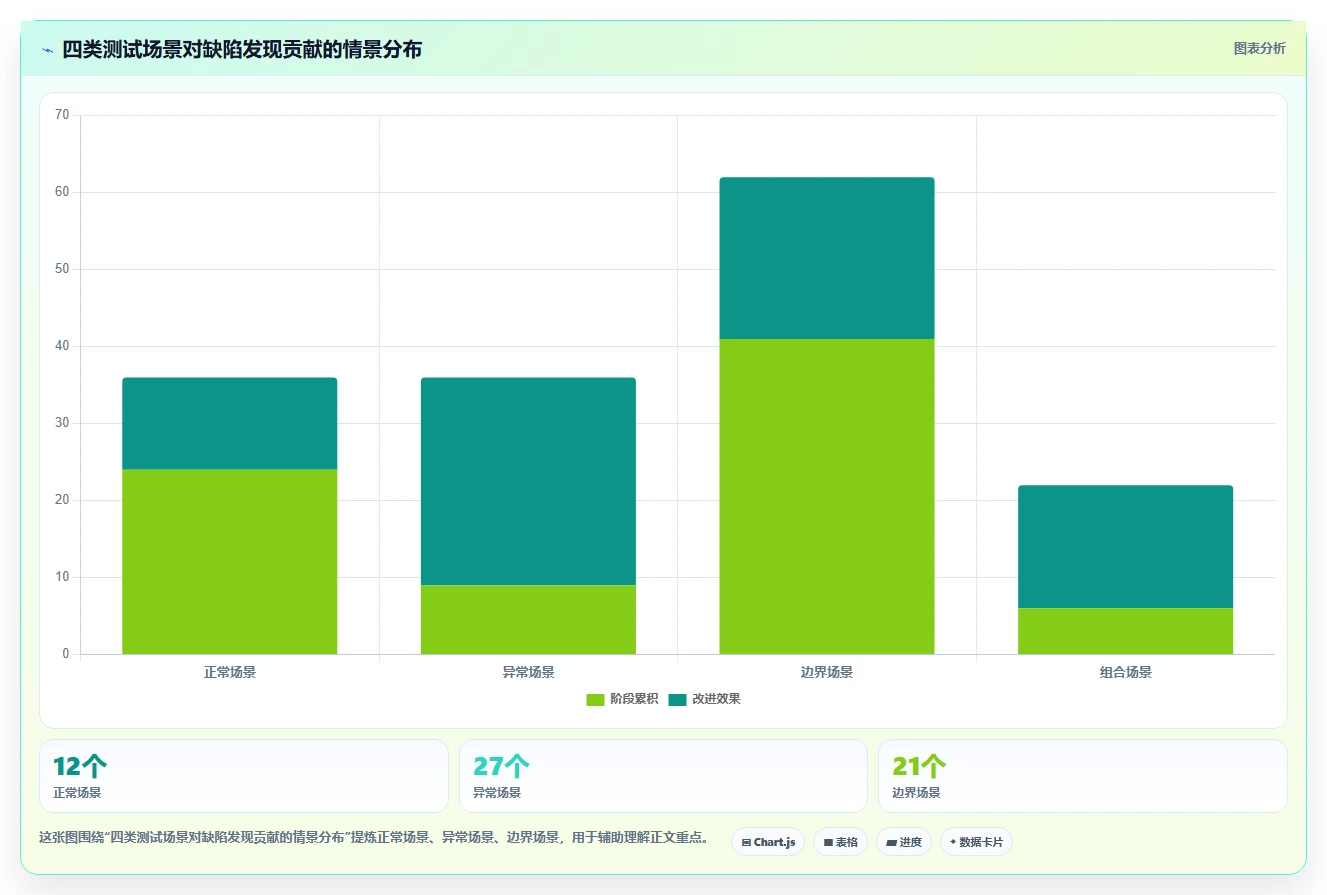
Task: Click the 表格 tag chip
Action: [840, 842]
